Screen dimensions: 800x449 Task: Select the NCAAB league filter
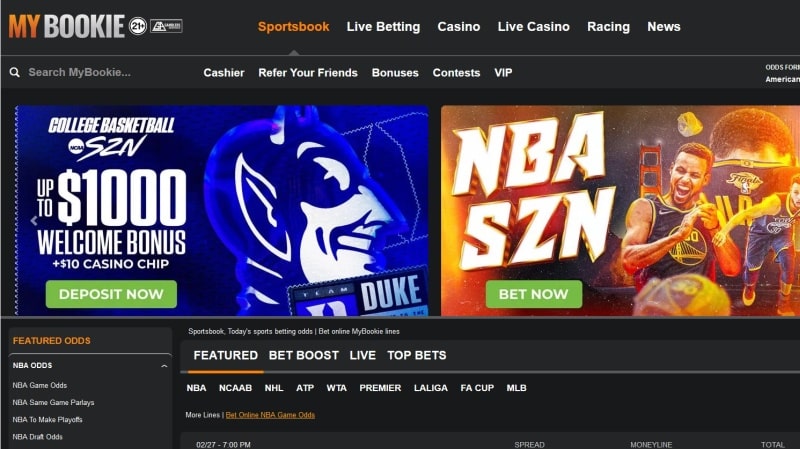pos(235,388)
